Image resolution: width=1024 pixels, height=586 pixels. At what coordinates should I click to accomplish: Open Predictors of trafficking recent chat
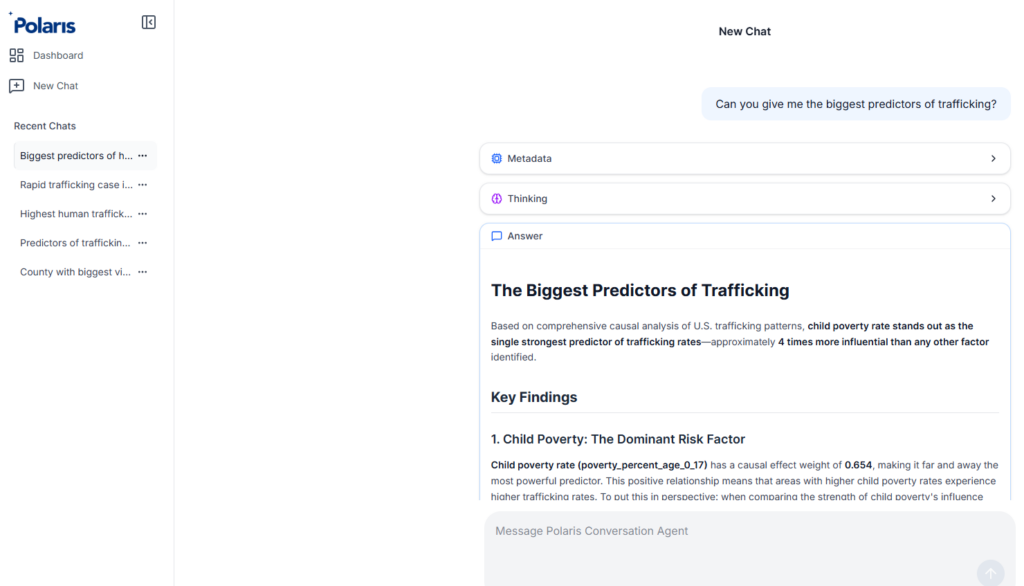(x=75, y=243)
